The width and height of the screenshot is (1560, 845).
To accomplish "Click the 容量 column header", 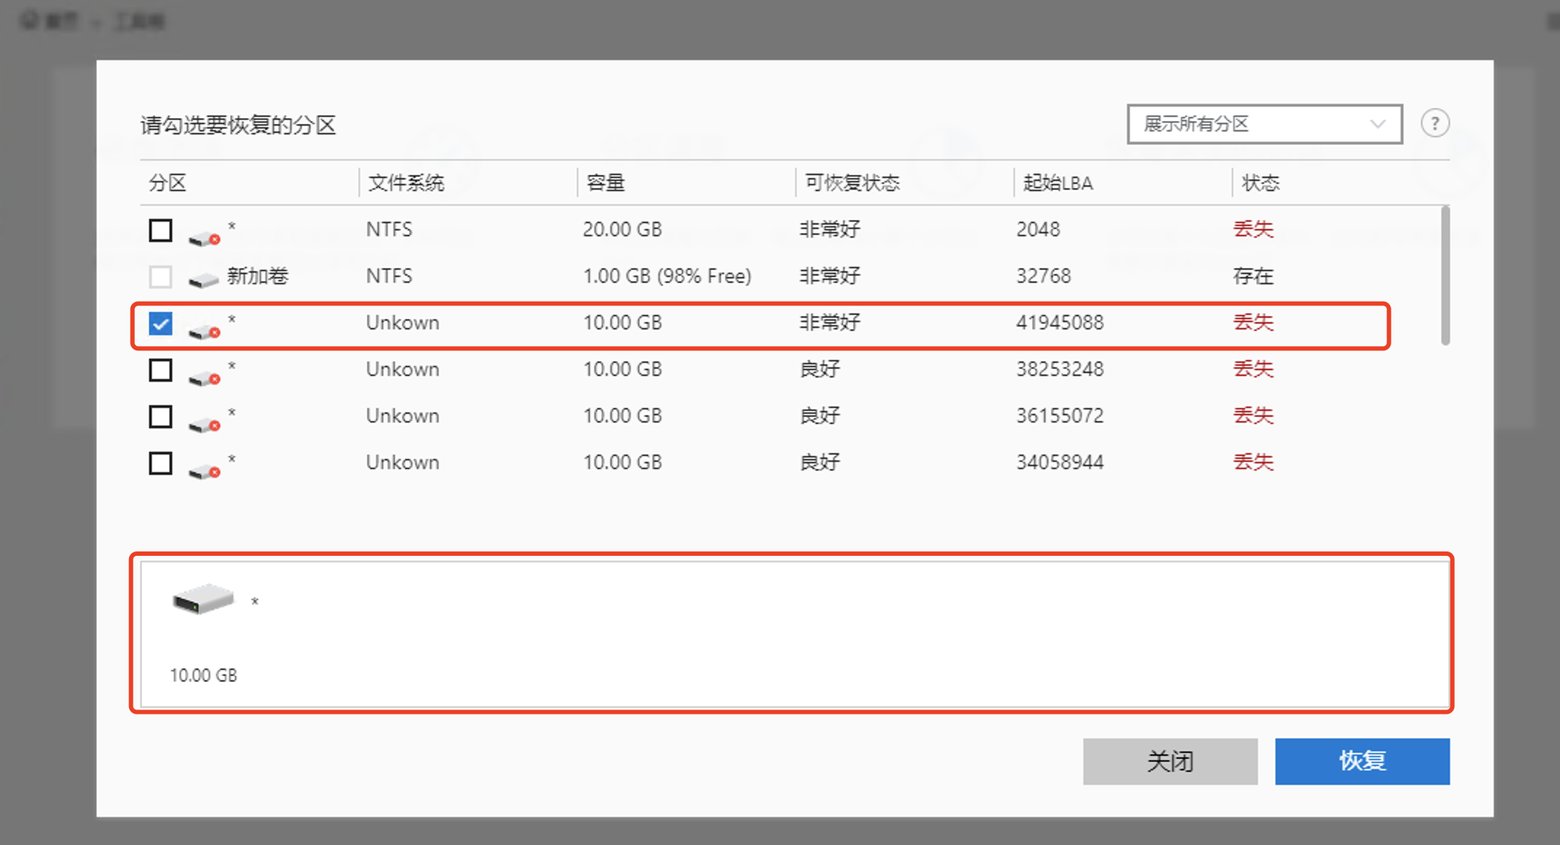I will [x=606, y=183].
